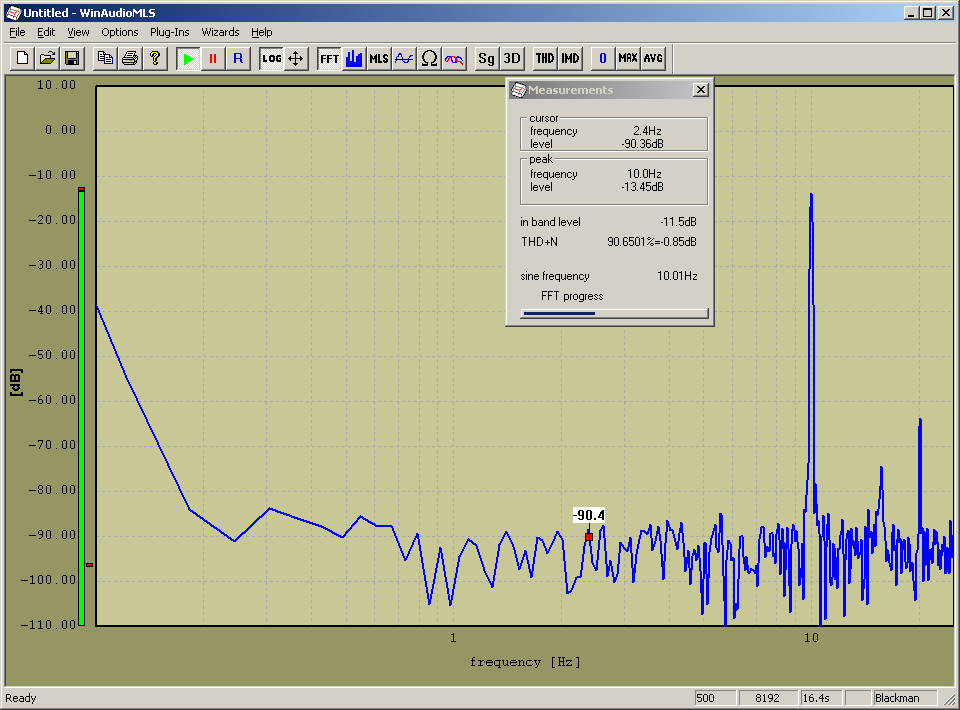Toggle the LOG frequency scale button
The image size is (960, 710).
point(271,58)
